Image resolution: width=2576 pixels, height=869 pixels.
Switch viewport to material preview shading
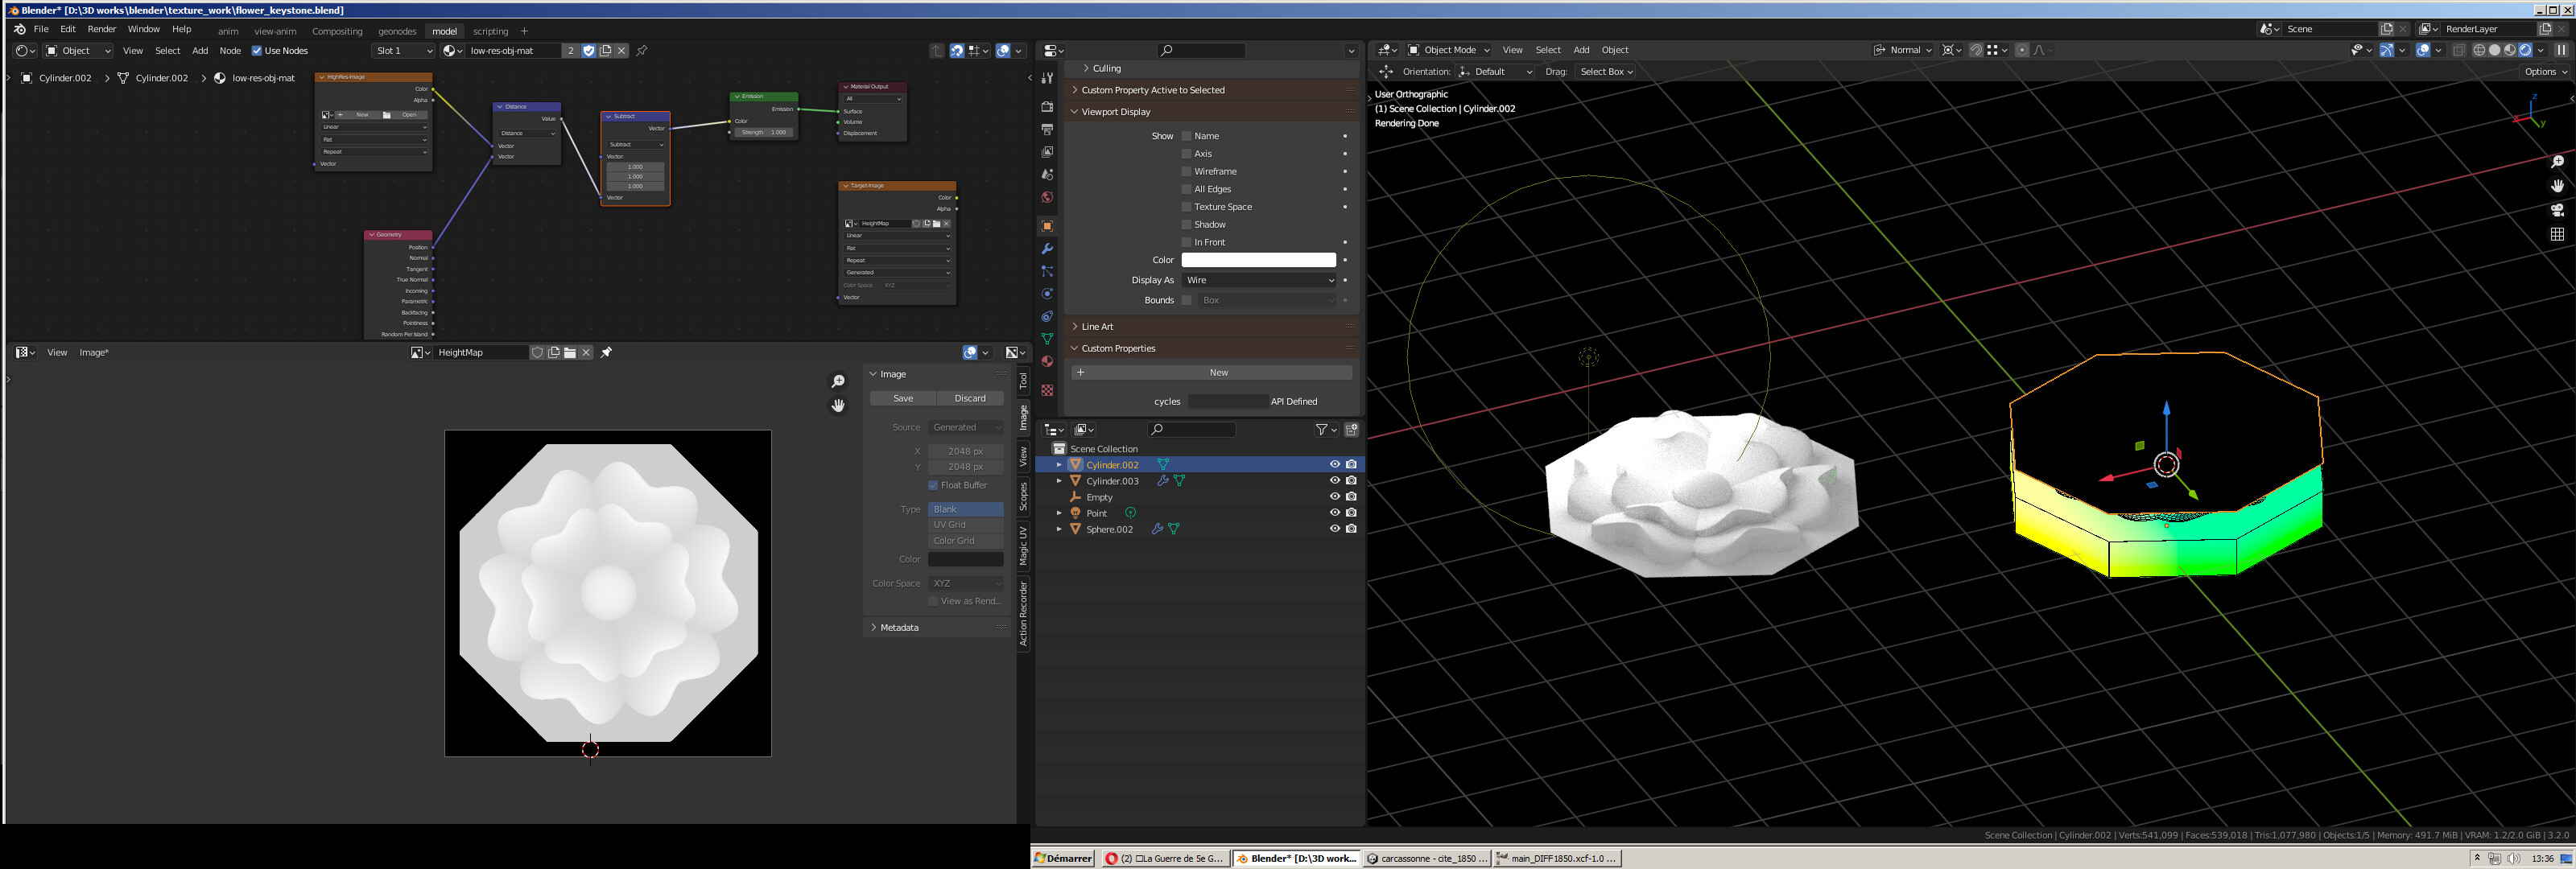click(x=2510, y=50)
